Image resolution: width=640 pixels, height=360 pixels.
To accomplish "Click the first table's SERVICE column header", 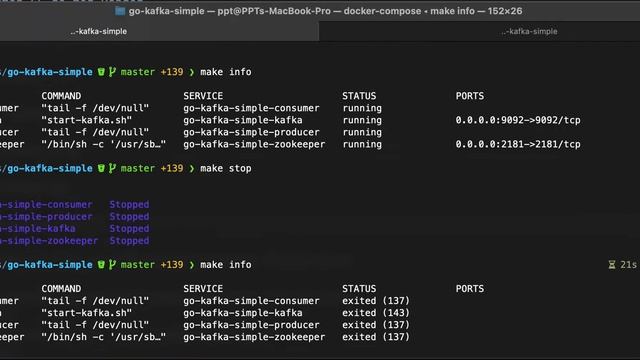I will pyautogui.click(x=203, y=96).
